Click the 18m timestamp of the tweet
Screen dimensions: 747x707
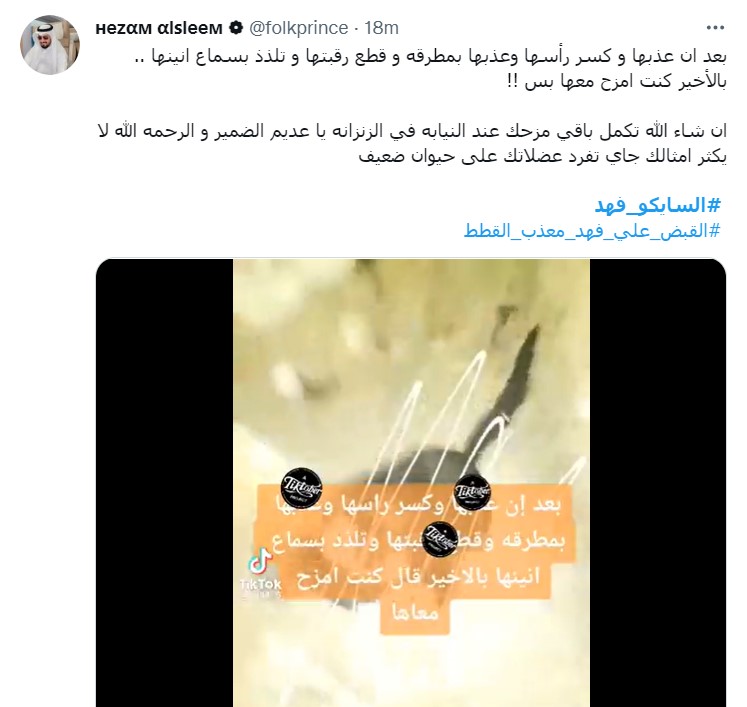[x=381, y=28]
